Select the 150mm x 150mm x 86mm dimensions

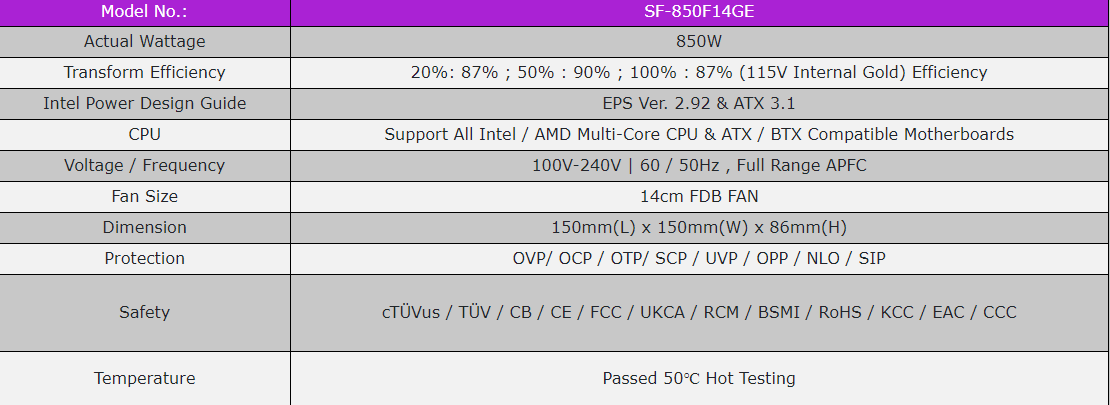tap(699, 227)
